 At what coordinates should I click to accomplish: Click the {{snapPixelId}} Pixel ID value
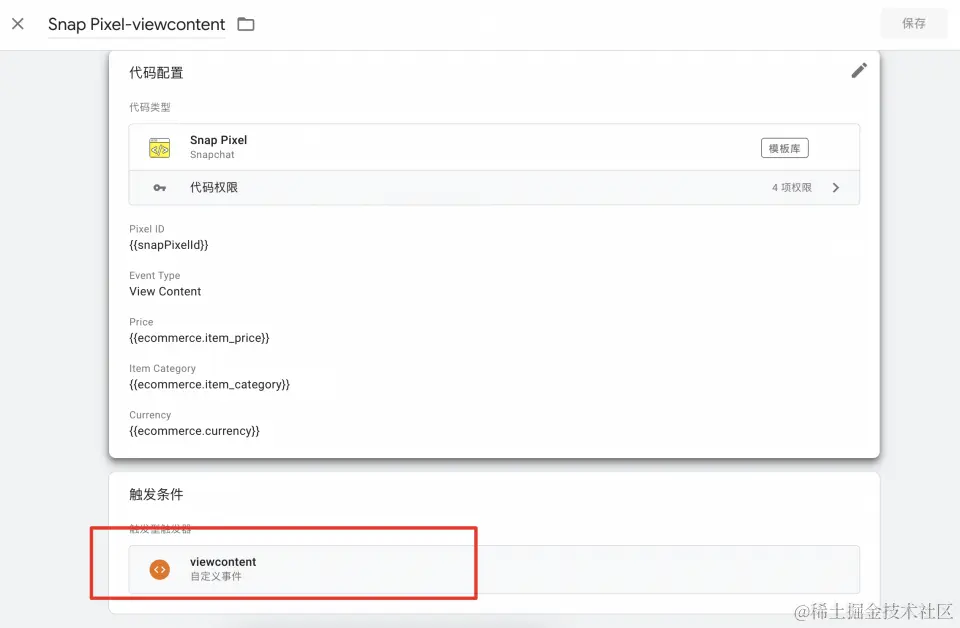(168, 245)
